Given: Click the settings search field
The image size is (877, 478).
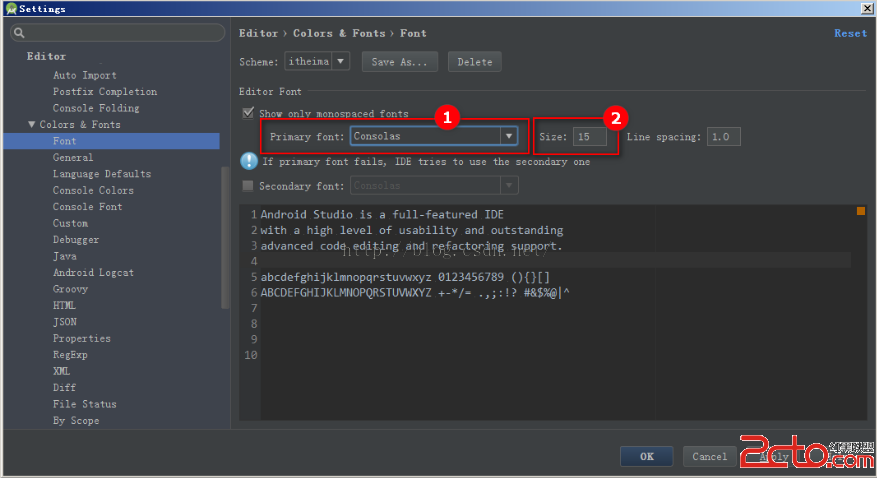Looking at the screenshot, I should click(x=117, y=33).
